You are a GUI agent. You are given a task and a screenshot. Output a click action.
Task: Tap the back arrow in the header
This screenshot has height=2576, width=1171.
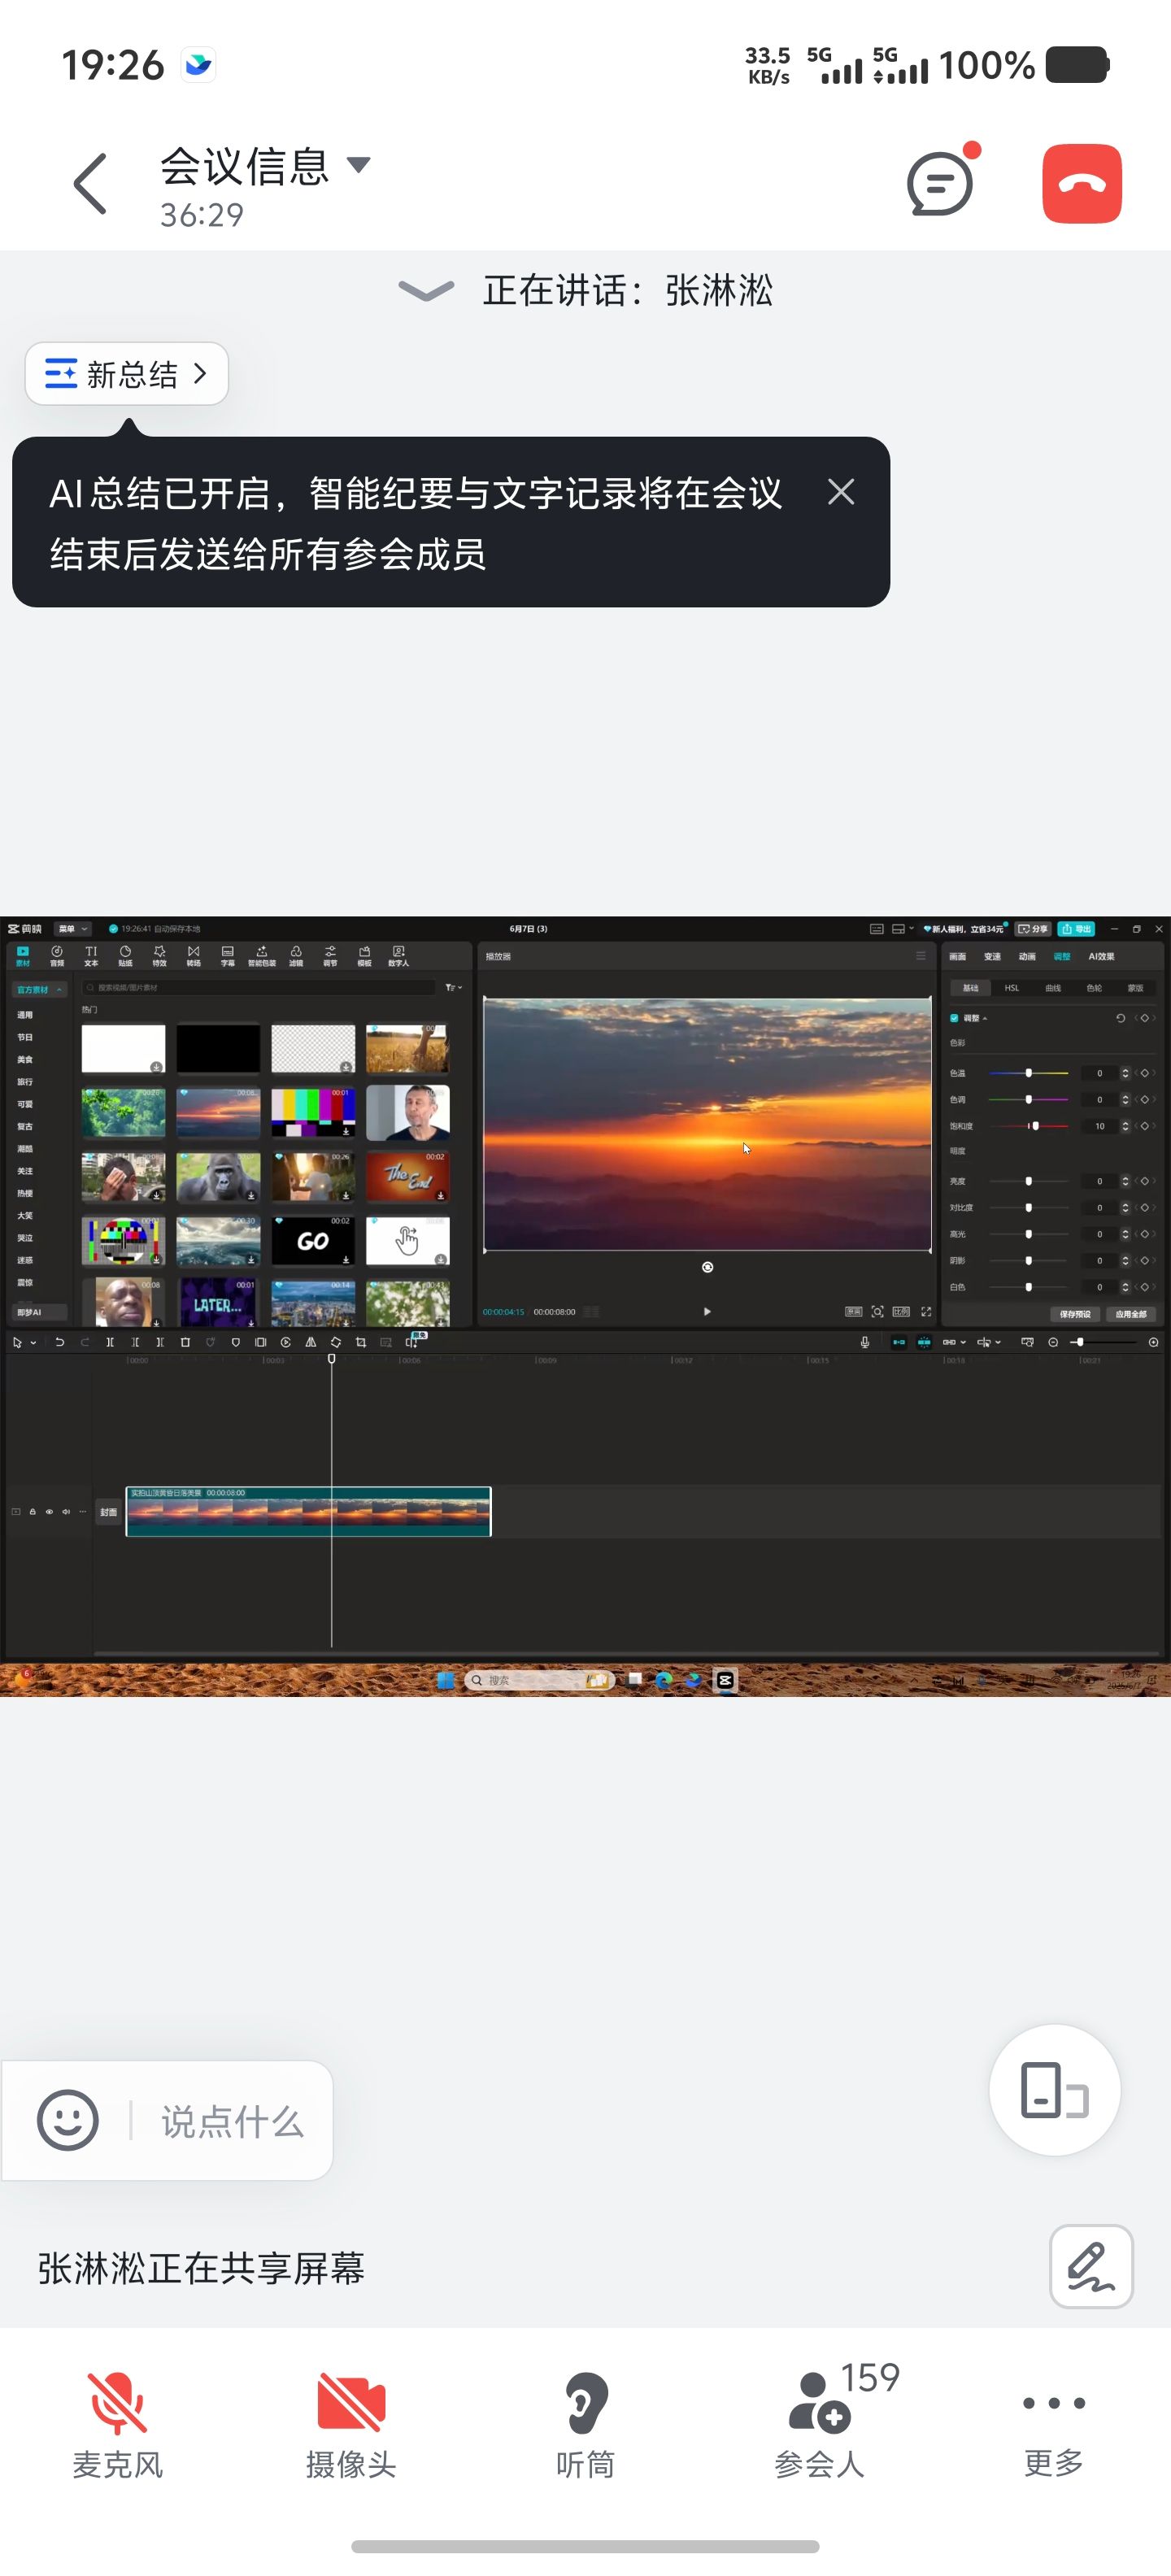(x=90, y=184)
